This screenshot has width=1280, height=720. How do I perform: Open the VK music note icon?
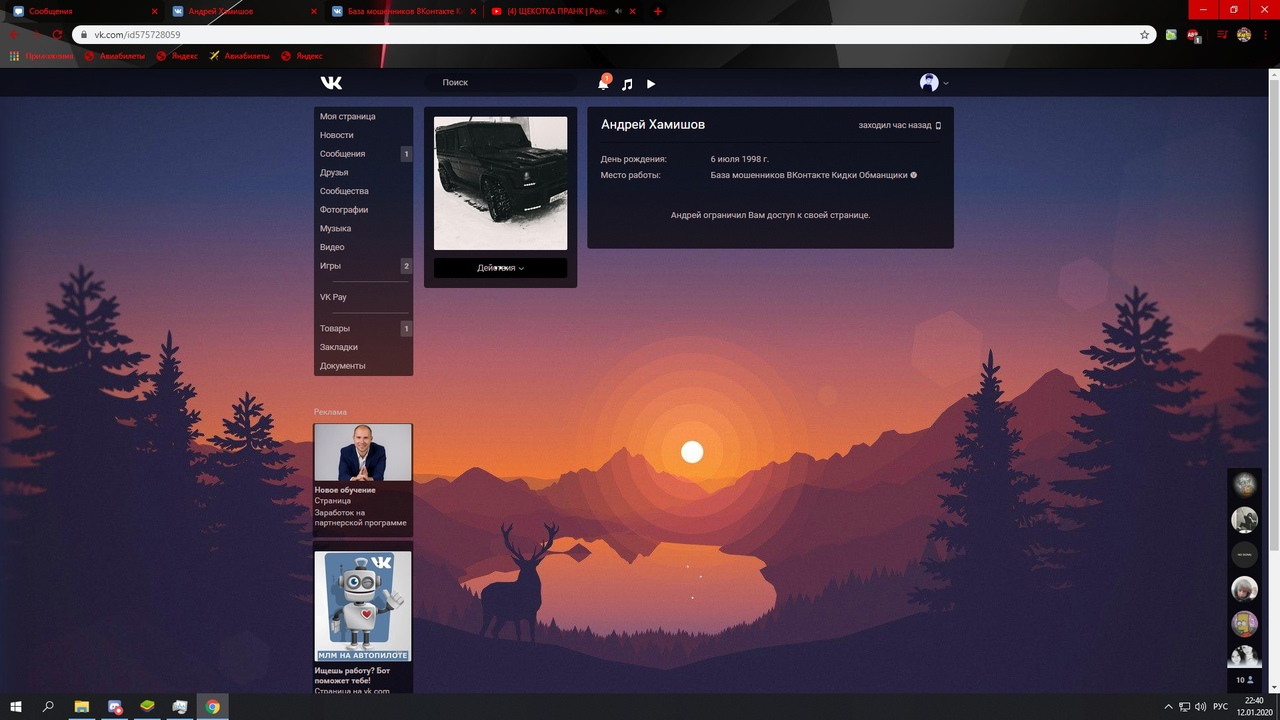[x=627, y=84]
